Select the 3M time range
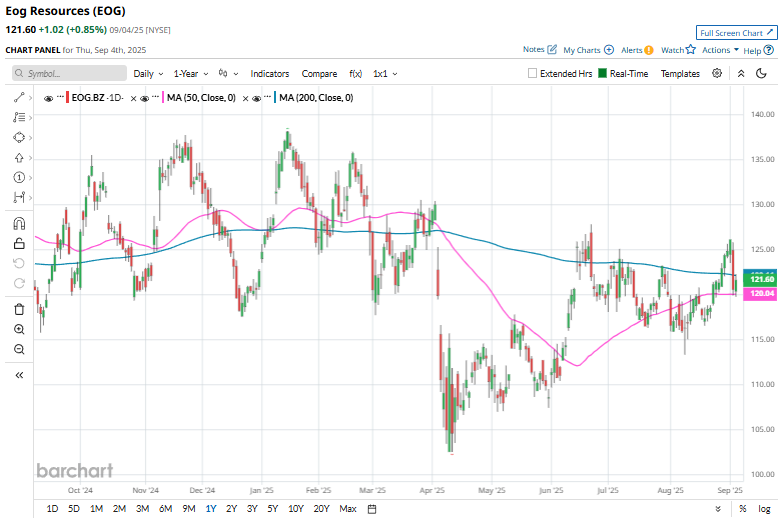 pos(143,509)
